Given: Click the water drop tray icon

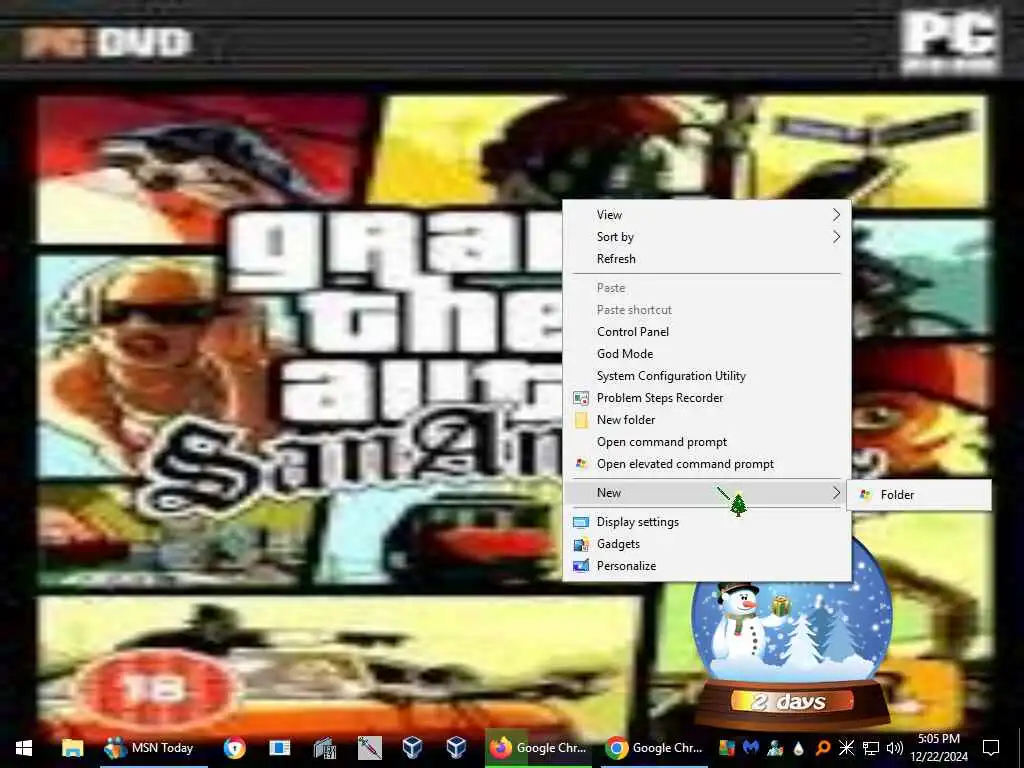Looking at the screenshot, I should click(x=798, y=748).
